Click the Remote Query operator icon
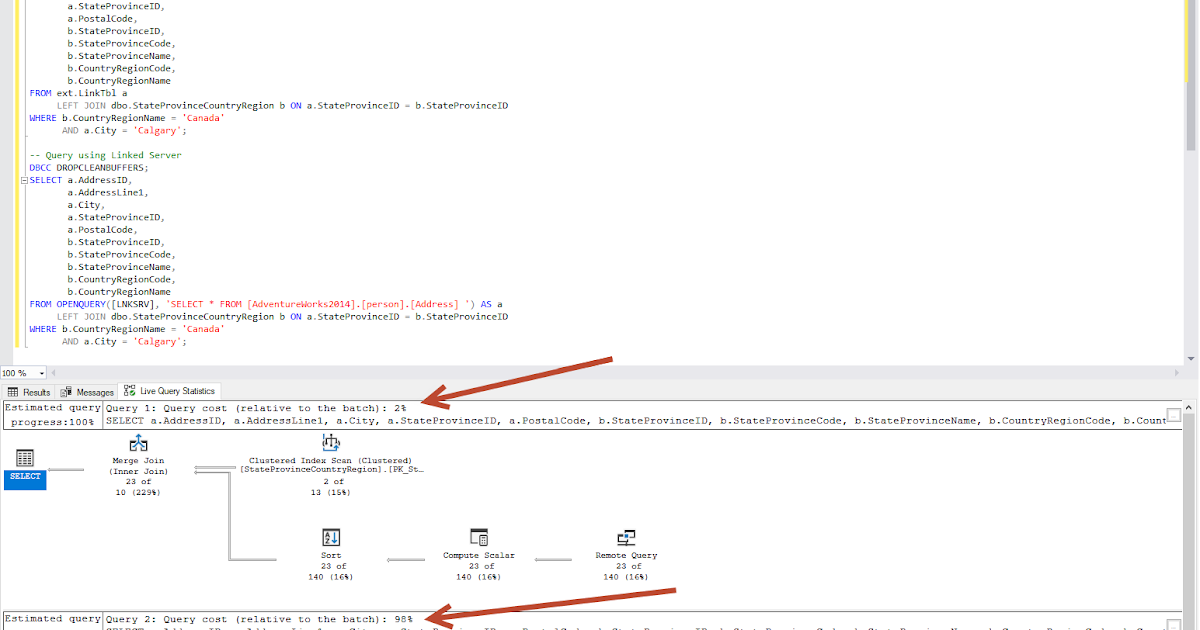This screenshot has width=1200, height=630. (626, 538)
